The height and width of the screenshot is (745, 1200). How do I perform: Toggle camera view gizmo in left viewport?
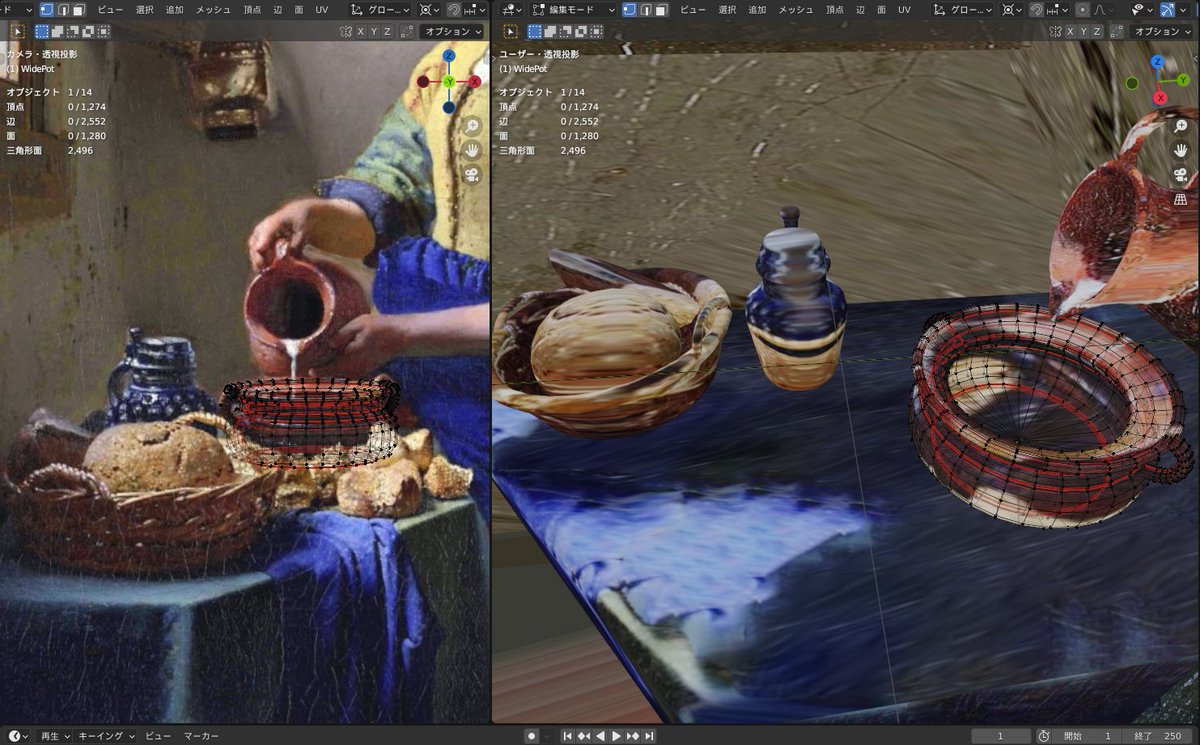point(472,173)
